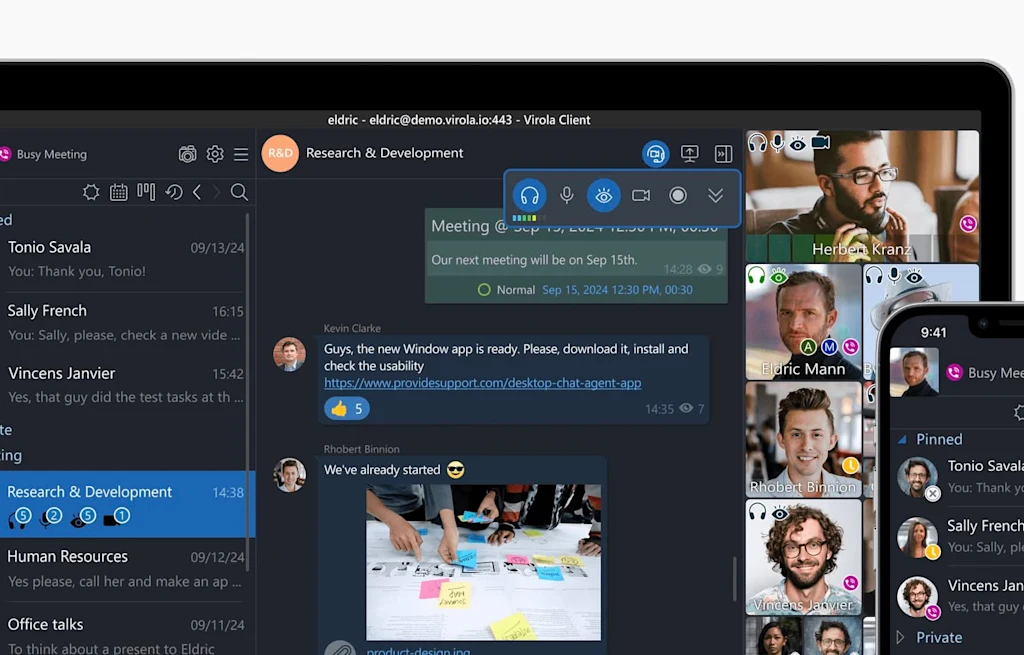Select Rhobert Binnion video tile

click(803, 439)
